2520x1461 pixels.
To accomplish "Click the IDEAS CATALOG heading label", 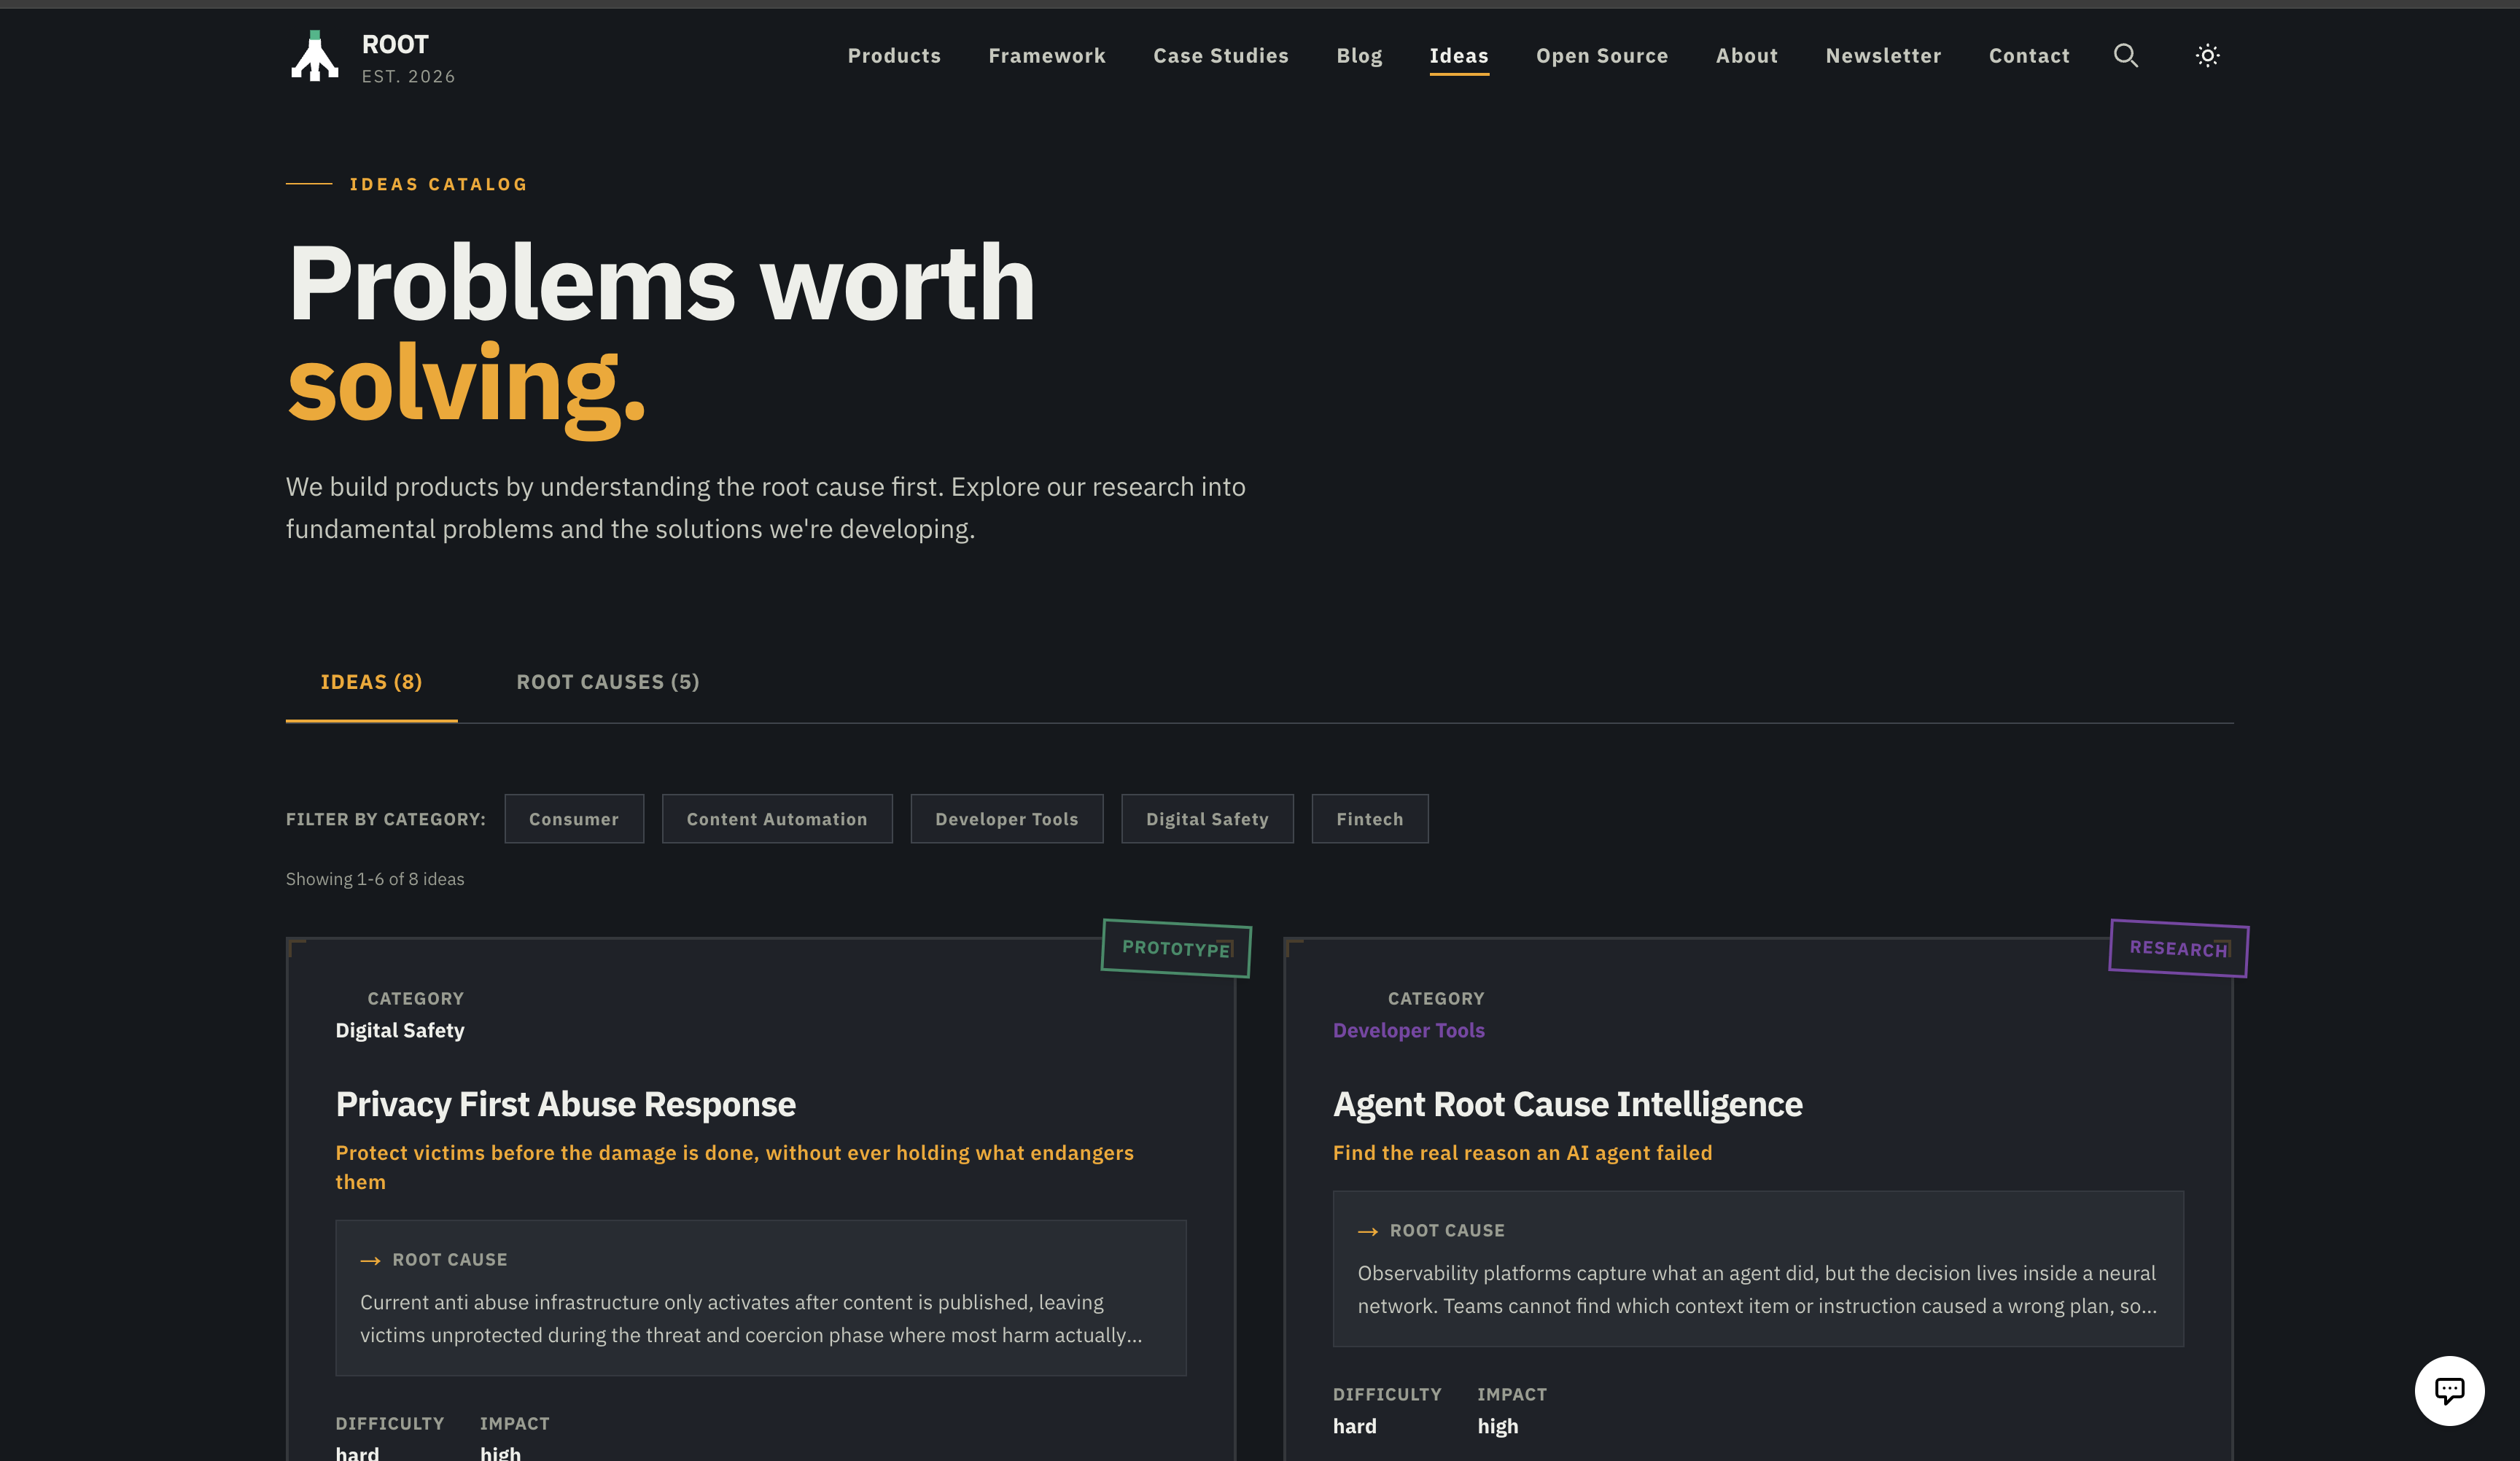I will [x=438, y=184].
